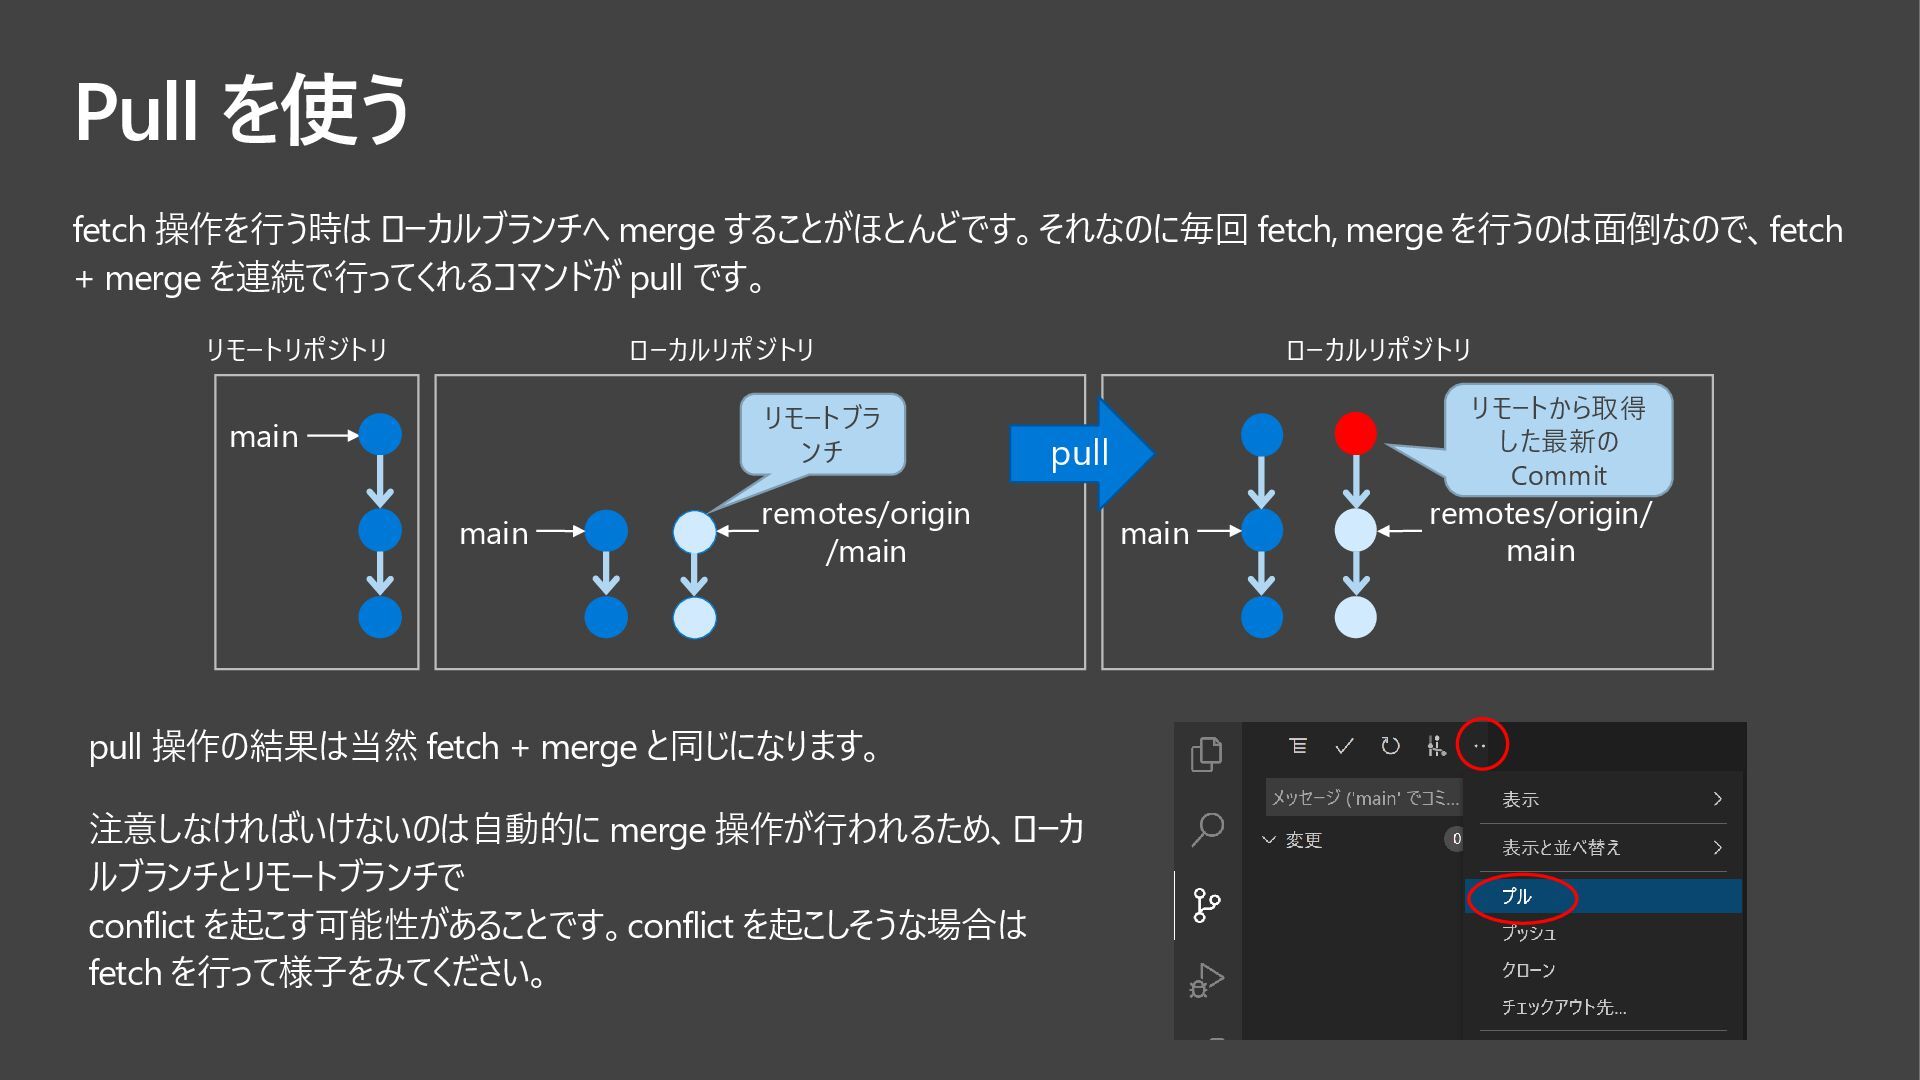Collapse the 変更 changes section
The height and width of the screenshot is (1080, 1920).
coord(1270,840)
